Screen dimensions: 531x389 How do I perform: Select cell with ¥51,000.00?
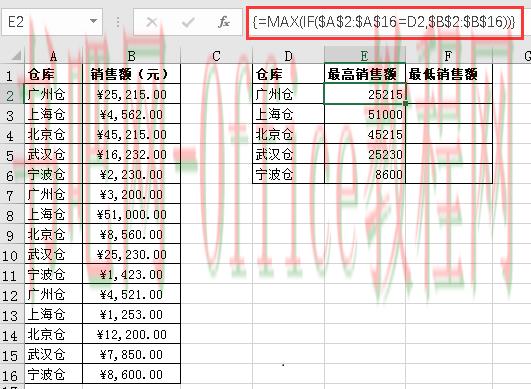(x=131, y=214)
